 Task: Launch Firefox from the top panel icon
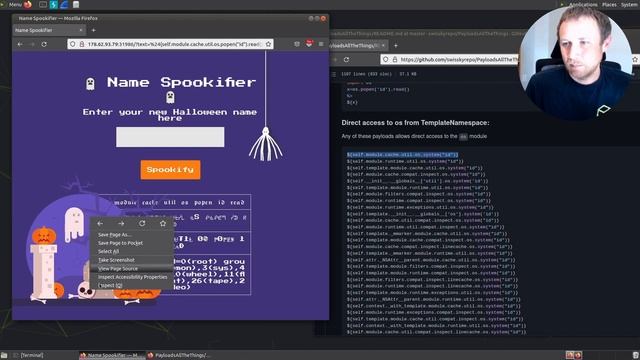(x=28, y=4)
